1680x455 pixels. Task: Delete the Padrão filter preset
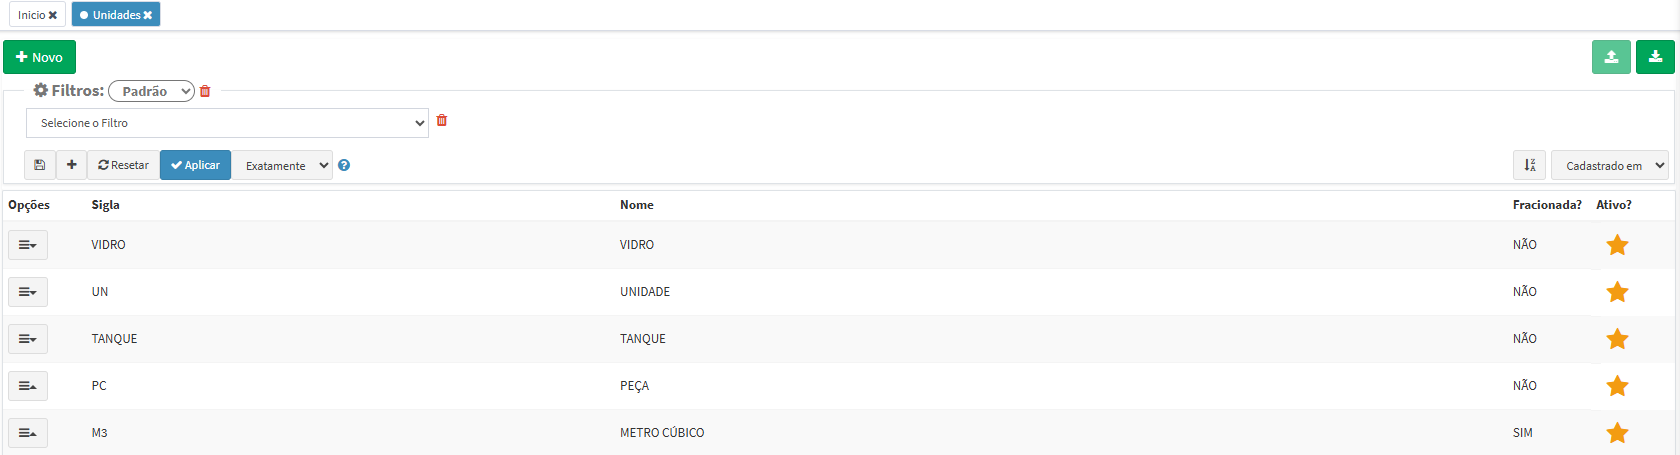[x=205, y=91]
